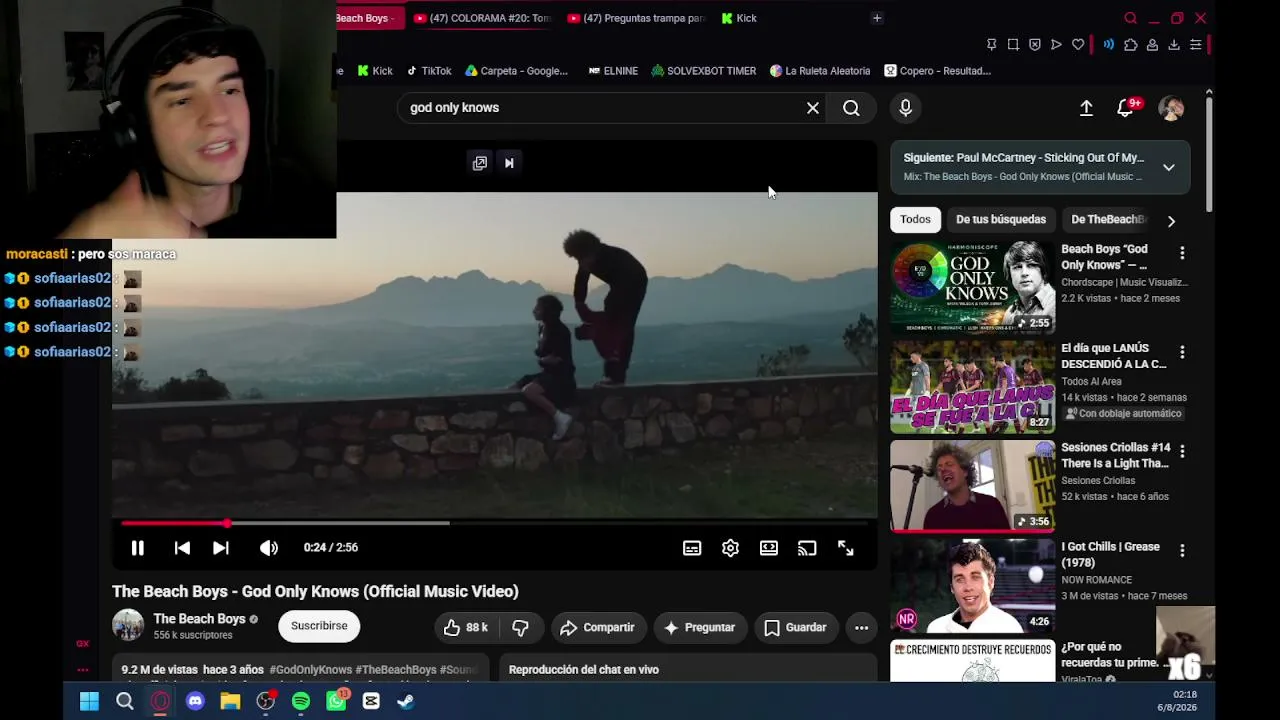Click the browser snapshot capture icon

point(1013,45)
